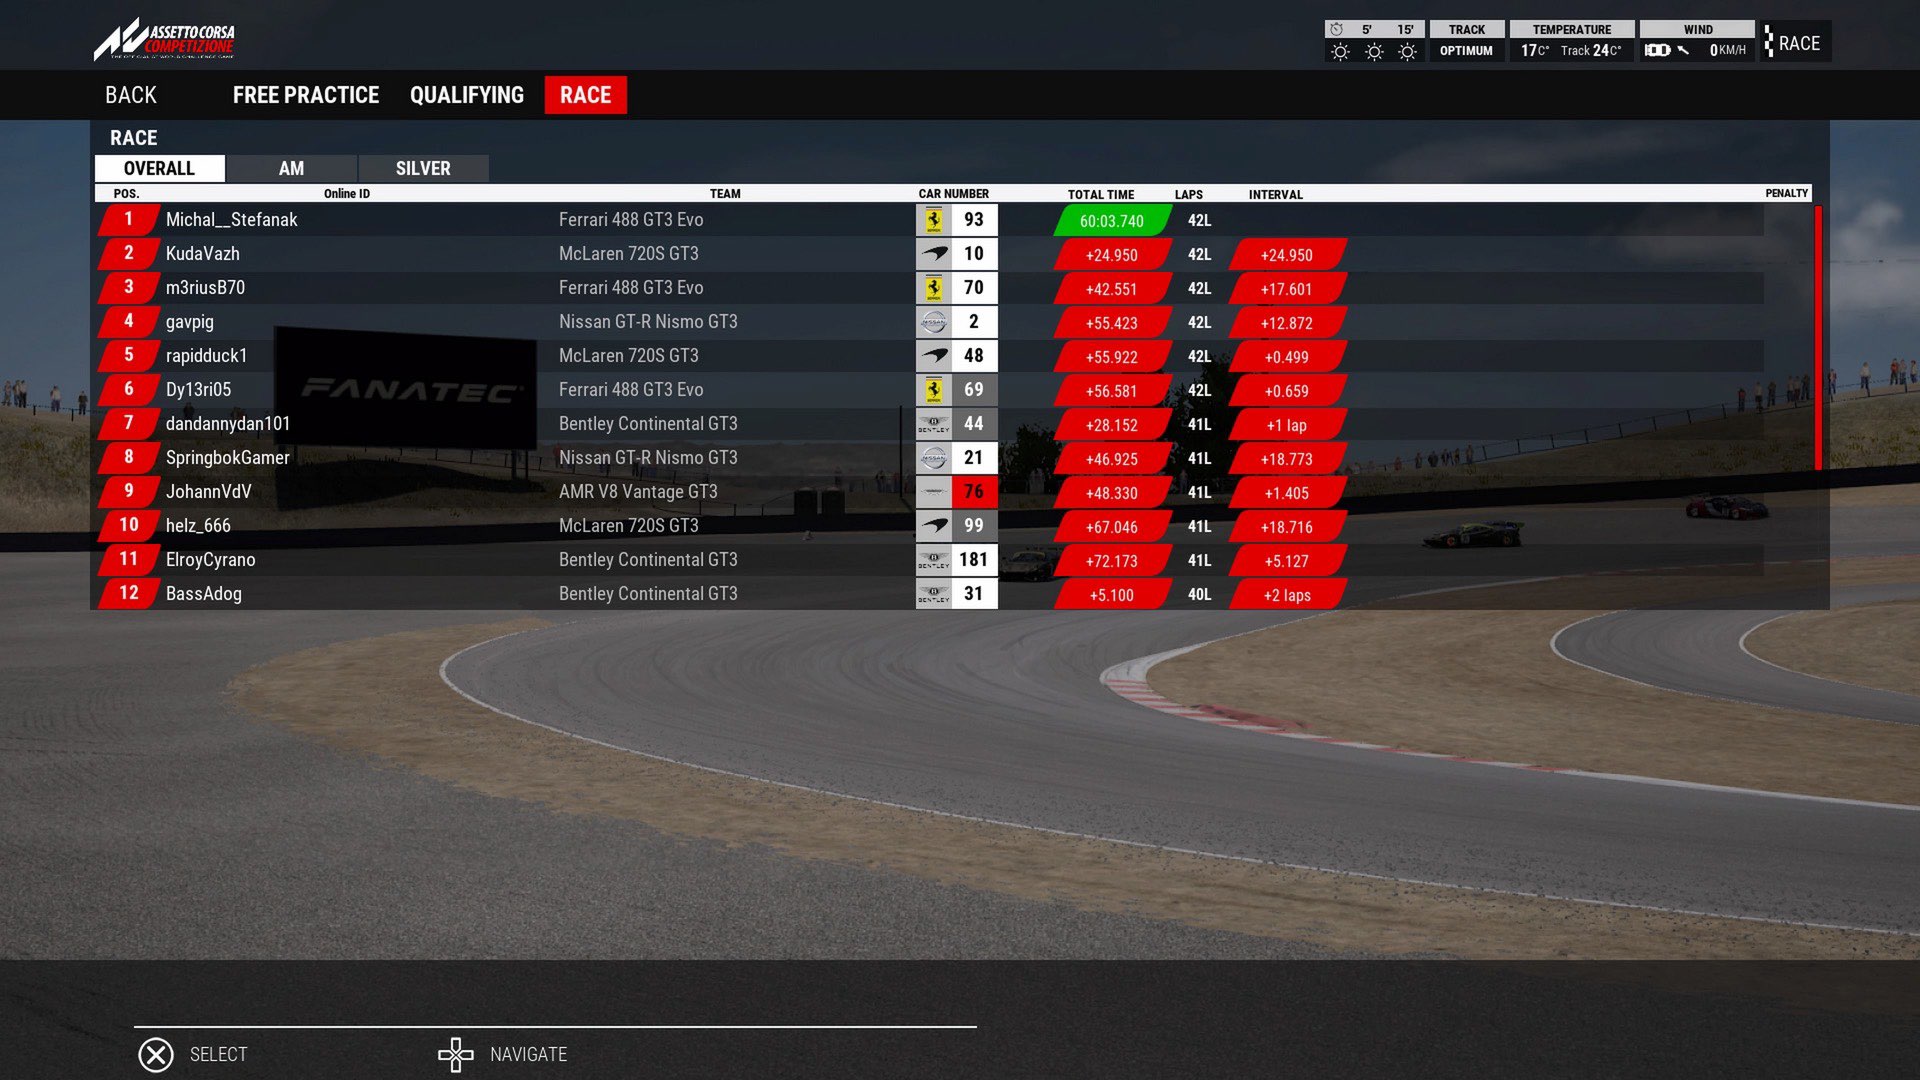Click the first sun weather forecast icon
Screen dimensions: 1920x1080
[x=1340, y=52]
